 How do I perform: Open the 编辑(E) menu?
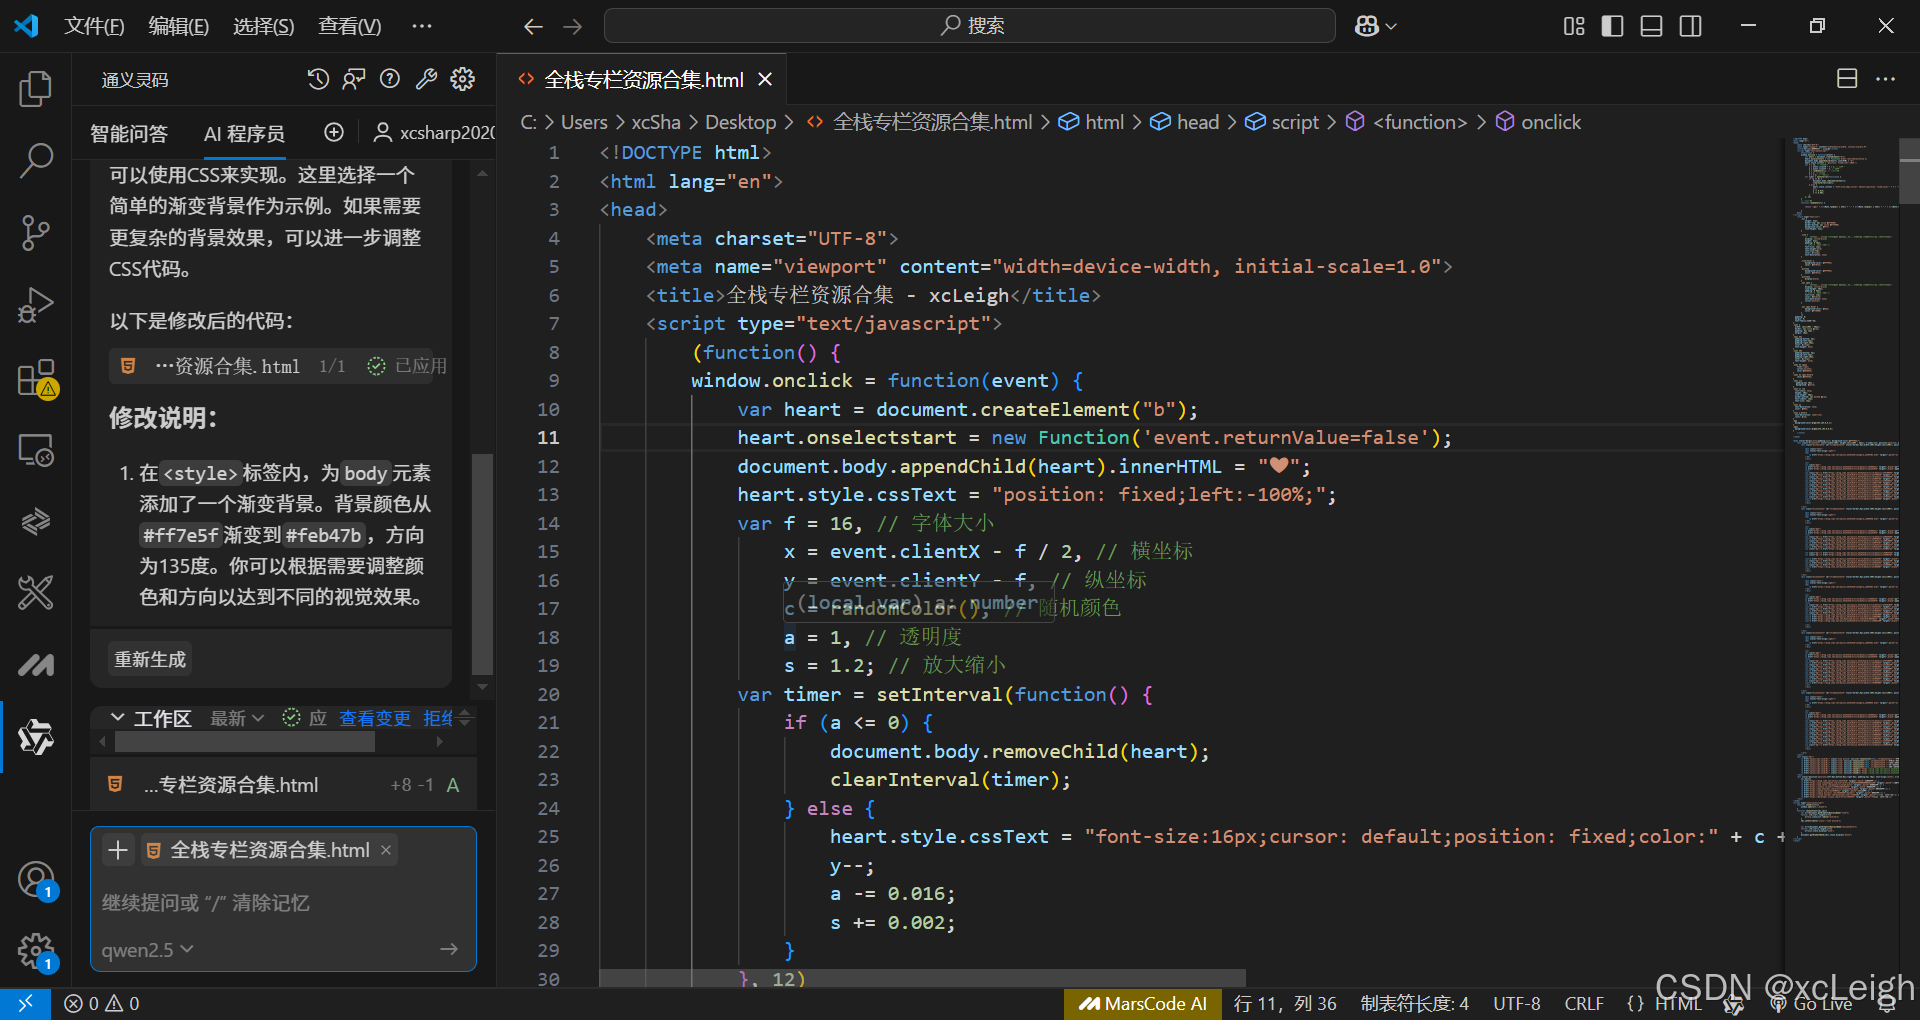coord(178,26)
